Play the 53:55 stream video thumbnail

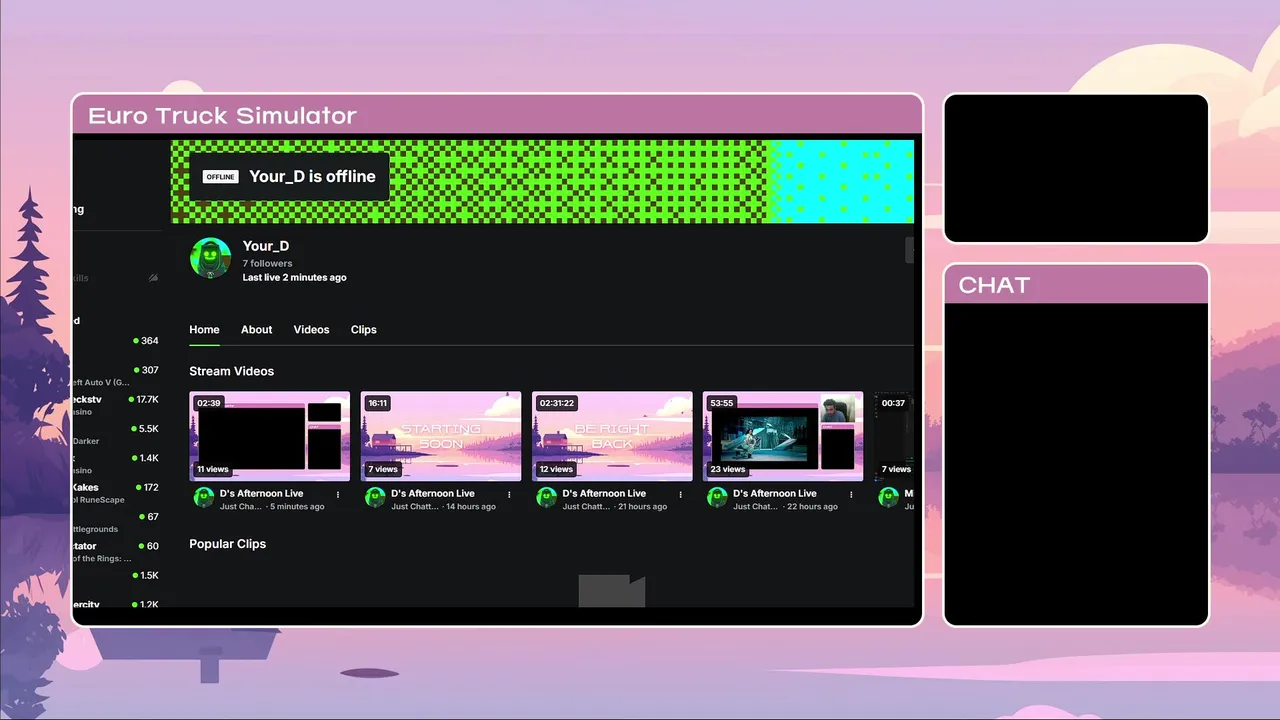[783, 436]
